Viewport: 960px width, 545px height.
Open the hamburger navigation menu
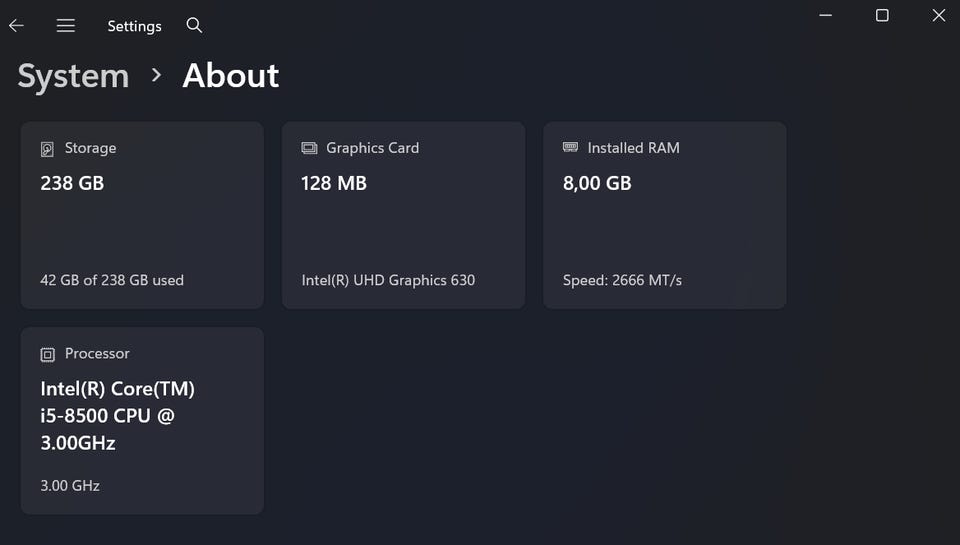click(66, 26)
